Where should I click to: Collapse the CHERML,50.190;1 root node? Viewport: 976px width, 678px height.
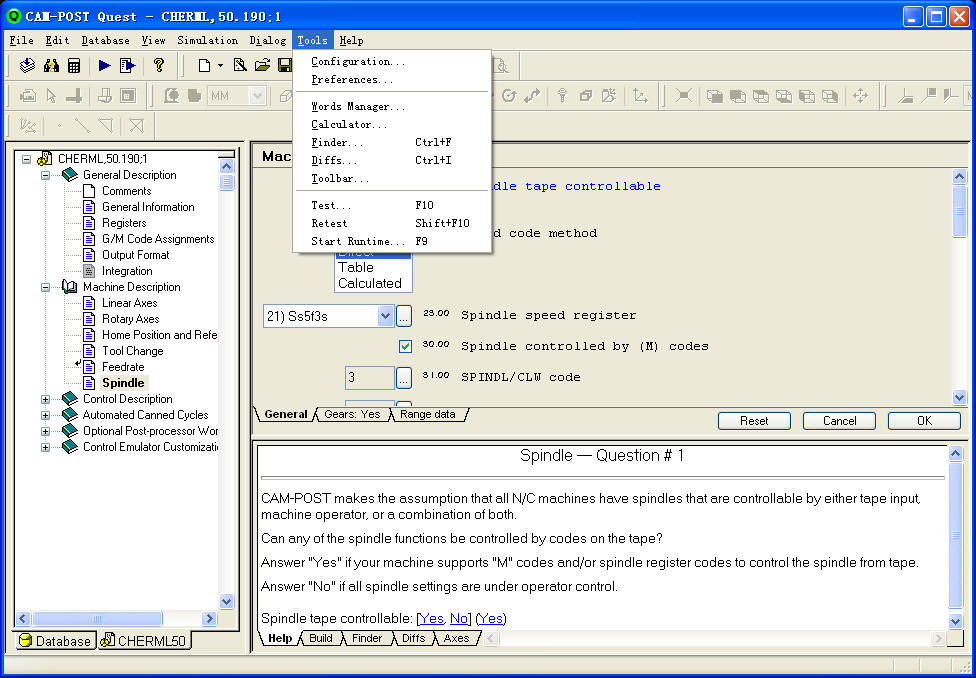[26, 159]
